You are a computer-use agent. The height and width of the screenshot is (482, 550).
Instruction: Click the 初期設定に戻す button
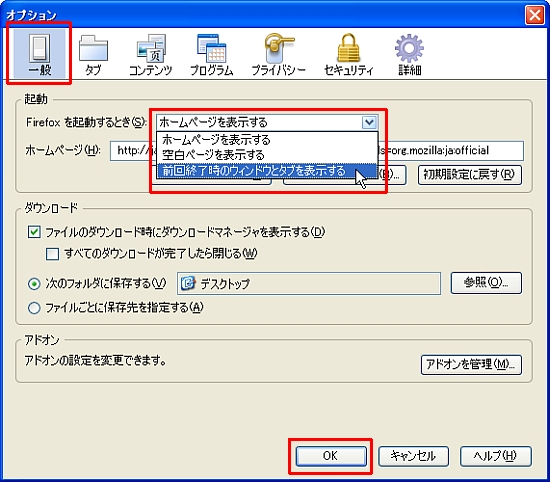coord(469,175)
